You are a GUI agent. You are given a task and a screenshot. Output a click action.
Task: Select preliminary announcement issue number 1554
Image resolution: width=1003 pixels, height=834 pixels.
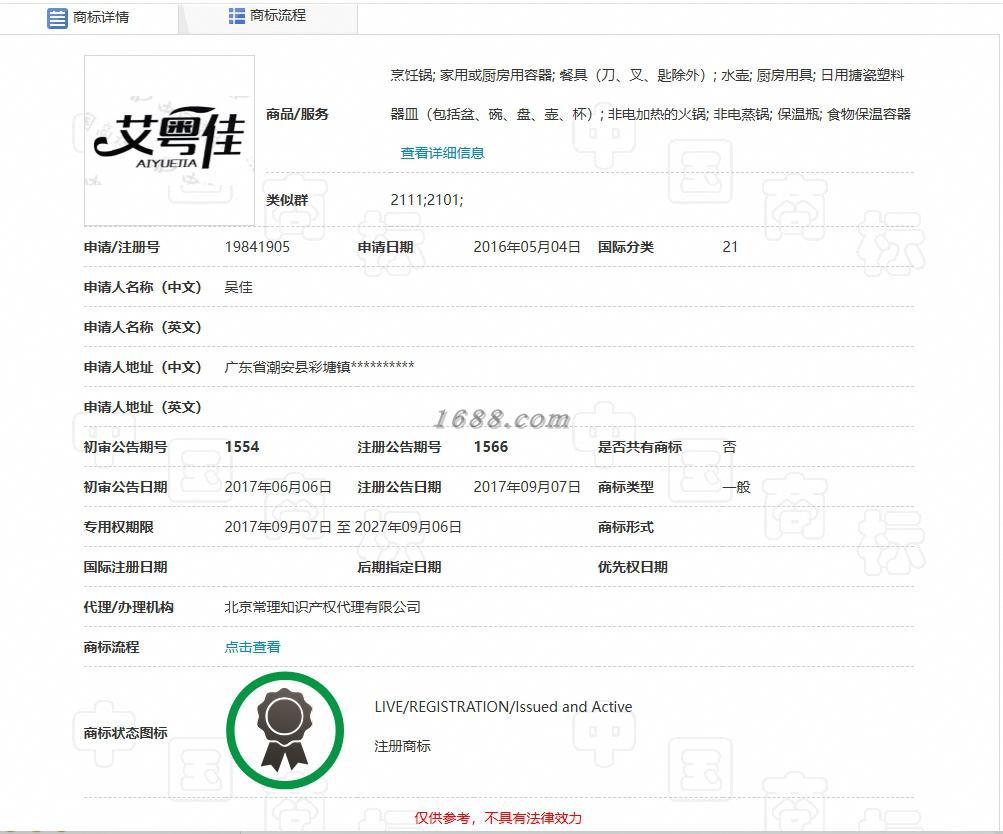[242, 447]
